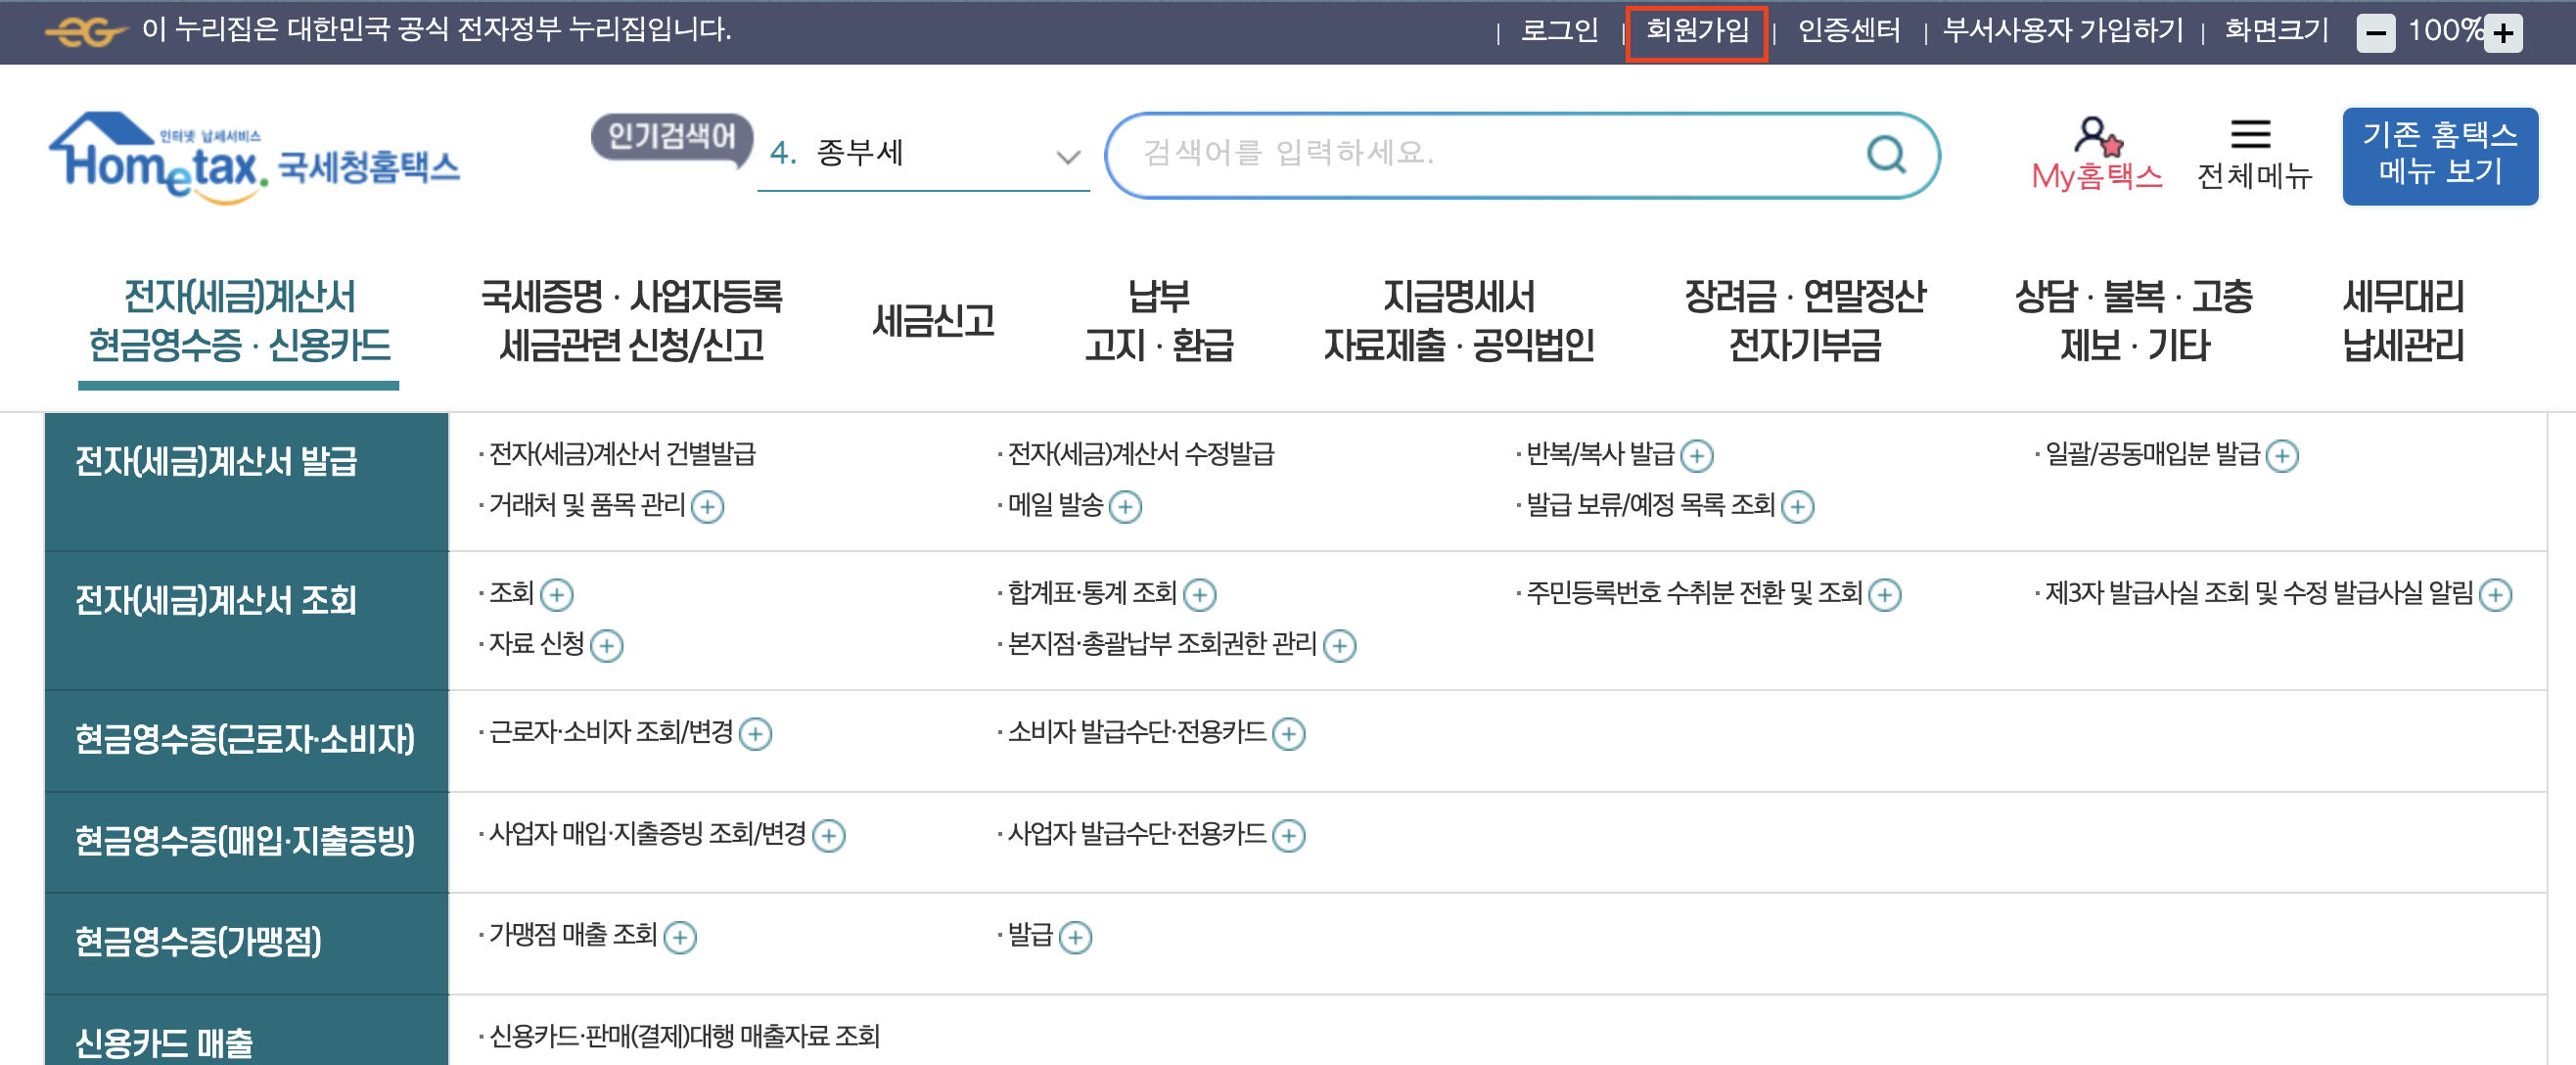Select 세무대리 납세관리 menu
The width and height of the screenshot is (2576, 1065).
point(2402,321)
